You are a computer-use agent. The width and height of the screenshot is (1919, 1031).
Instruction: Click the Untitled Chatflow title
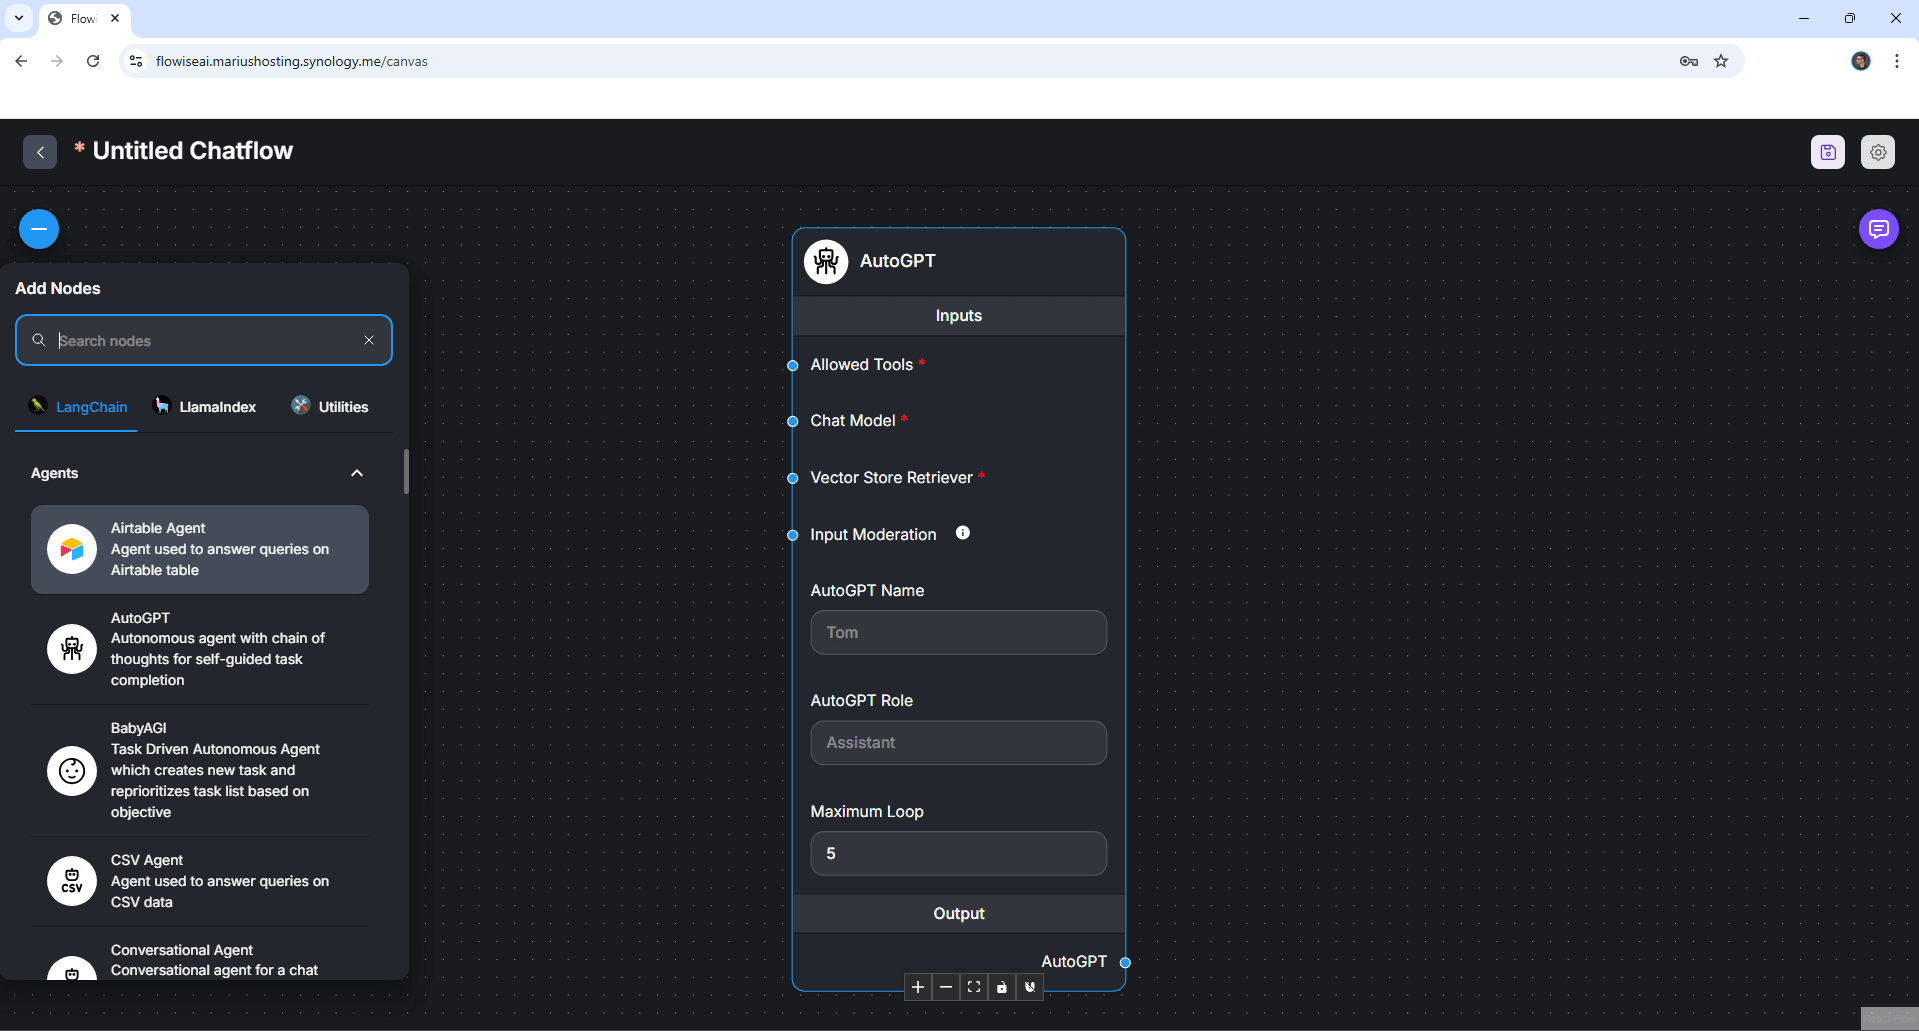coord(193,151)
